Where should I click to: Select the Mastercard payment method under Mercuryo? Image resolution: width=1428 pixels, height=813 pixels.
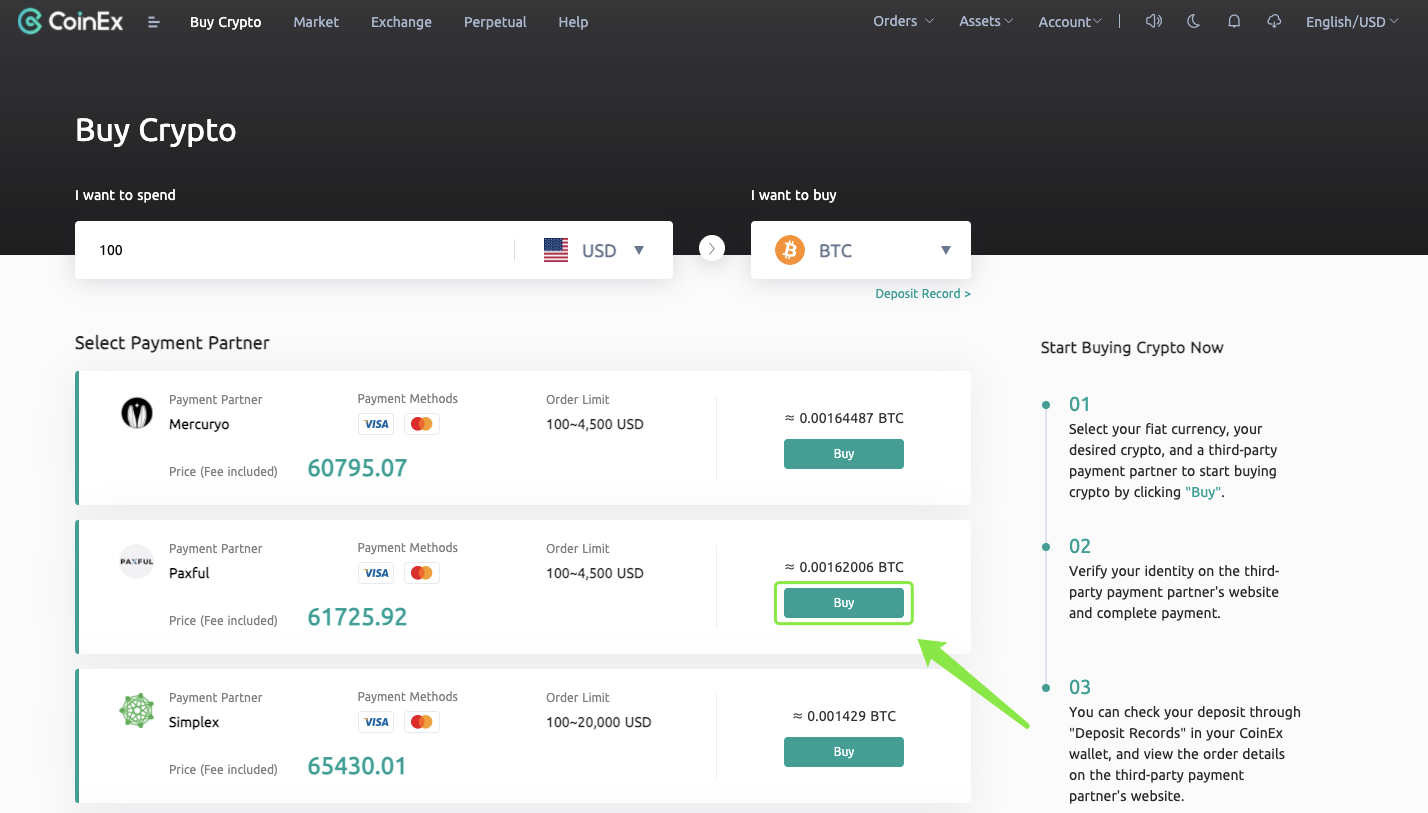(x=421, y=423)
